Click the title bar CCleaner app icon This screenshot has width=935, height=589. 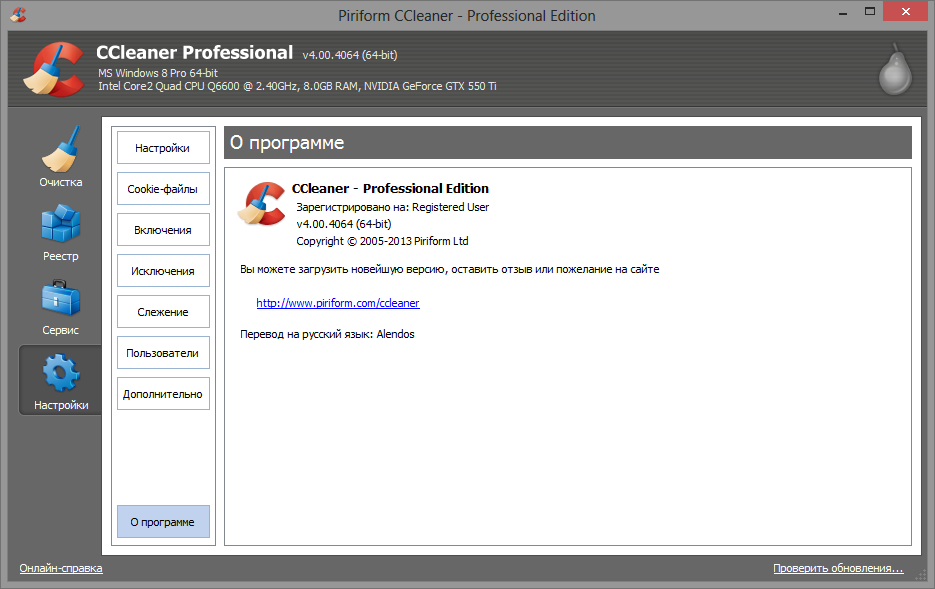coord(17,15)
